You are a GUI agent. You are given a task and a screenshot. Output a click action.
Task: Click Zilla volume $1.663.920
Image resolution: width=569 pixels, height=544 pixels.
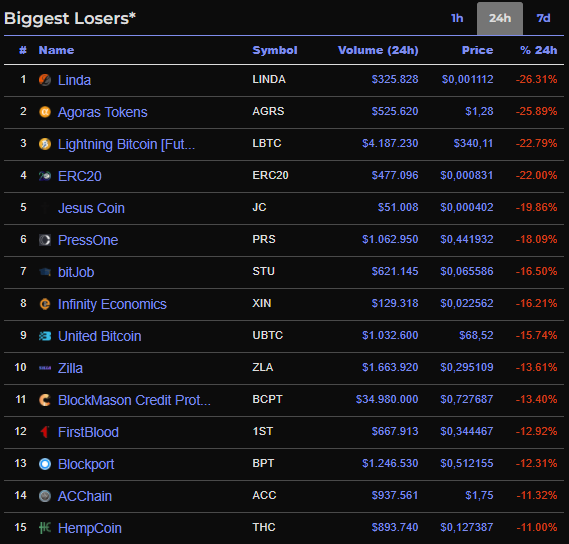390,367
